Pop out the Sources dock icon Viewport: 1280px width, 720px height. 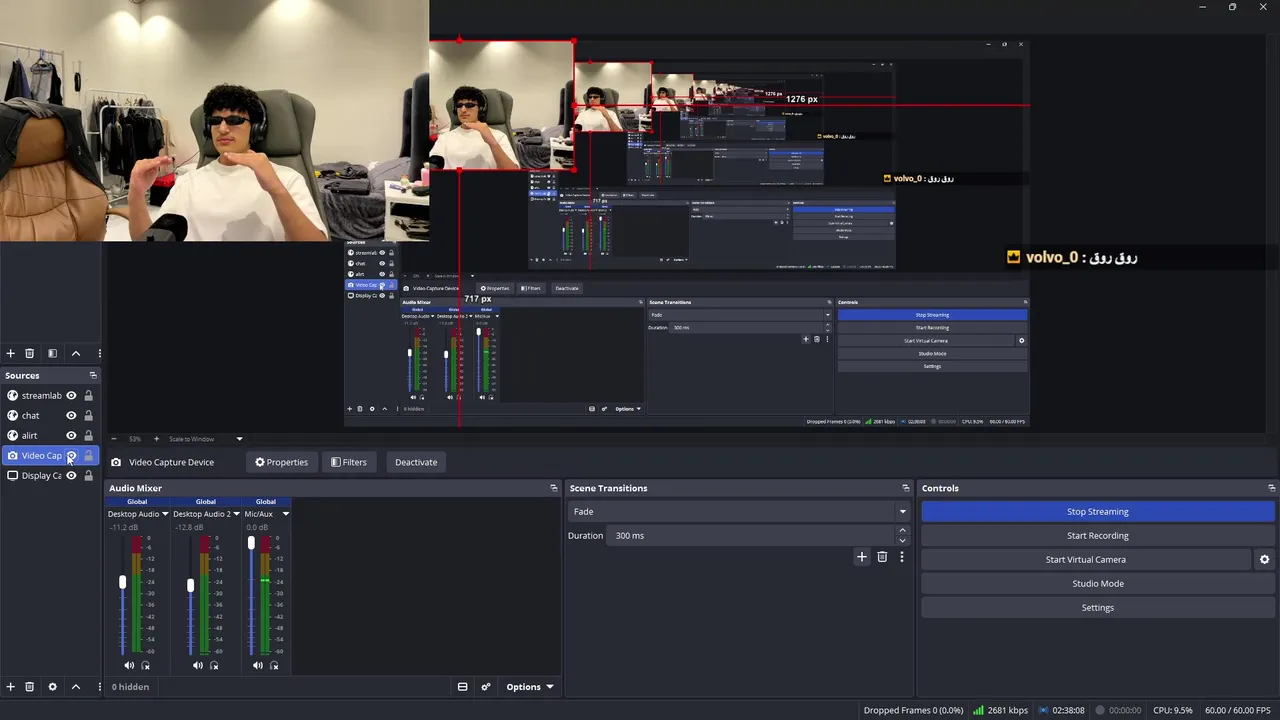93,376
